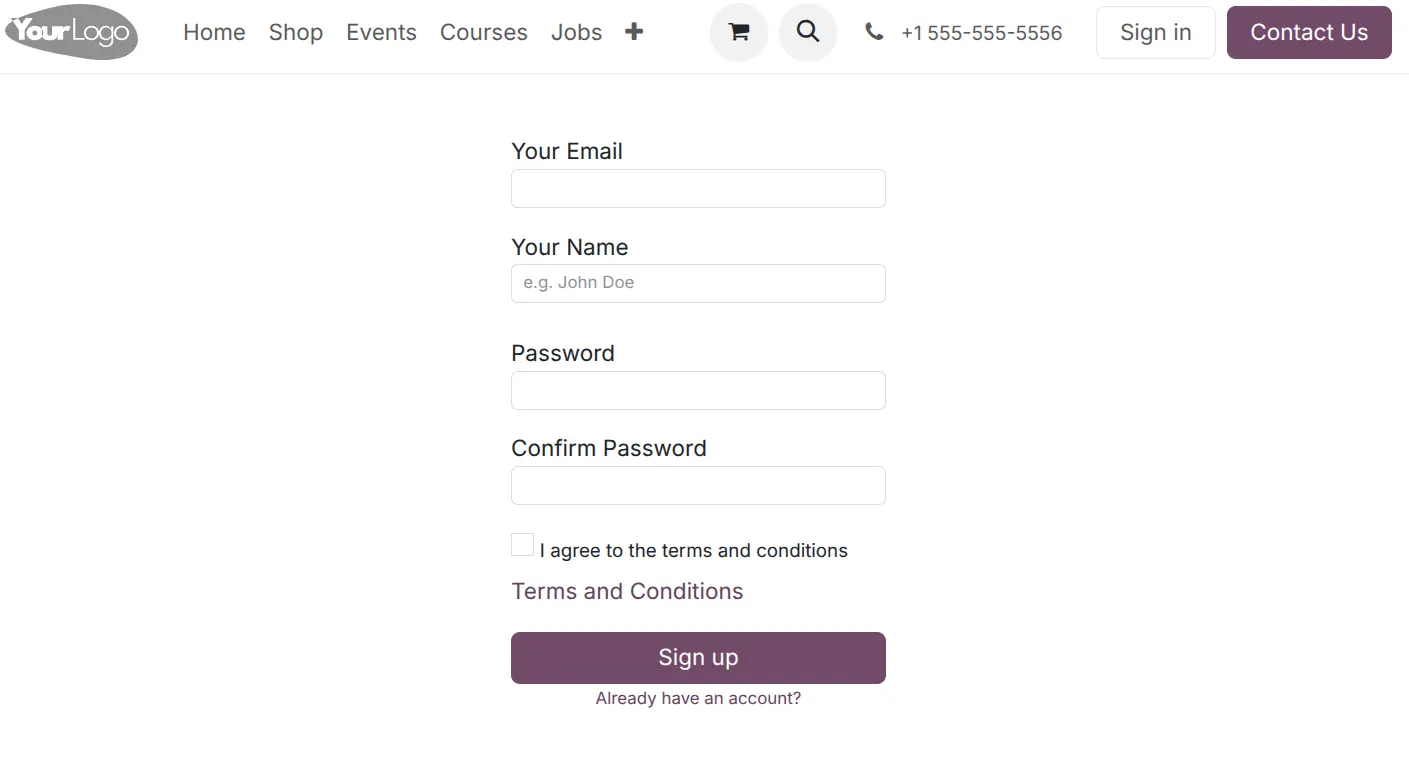Screen dimensions: 1409x772
Task: Open the Courses menu item
Action: (484, 32)
